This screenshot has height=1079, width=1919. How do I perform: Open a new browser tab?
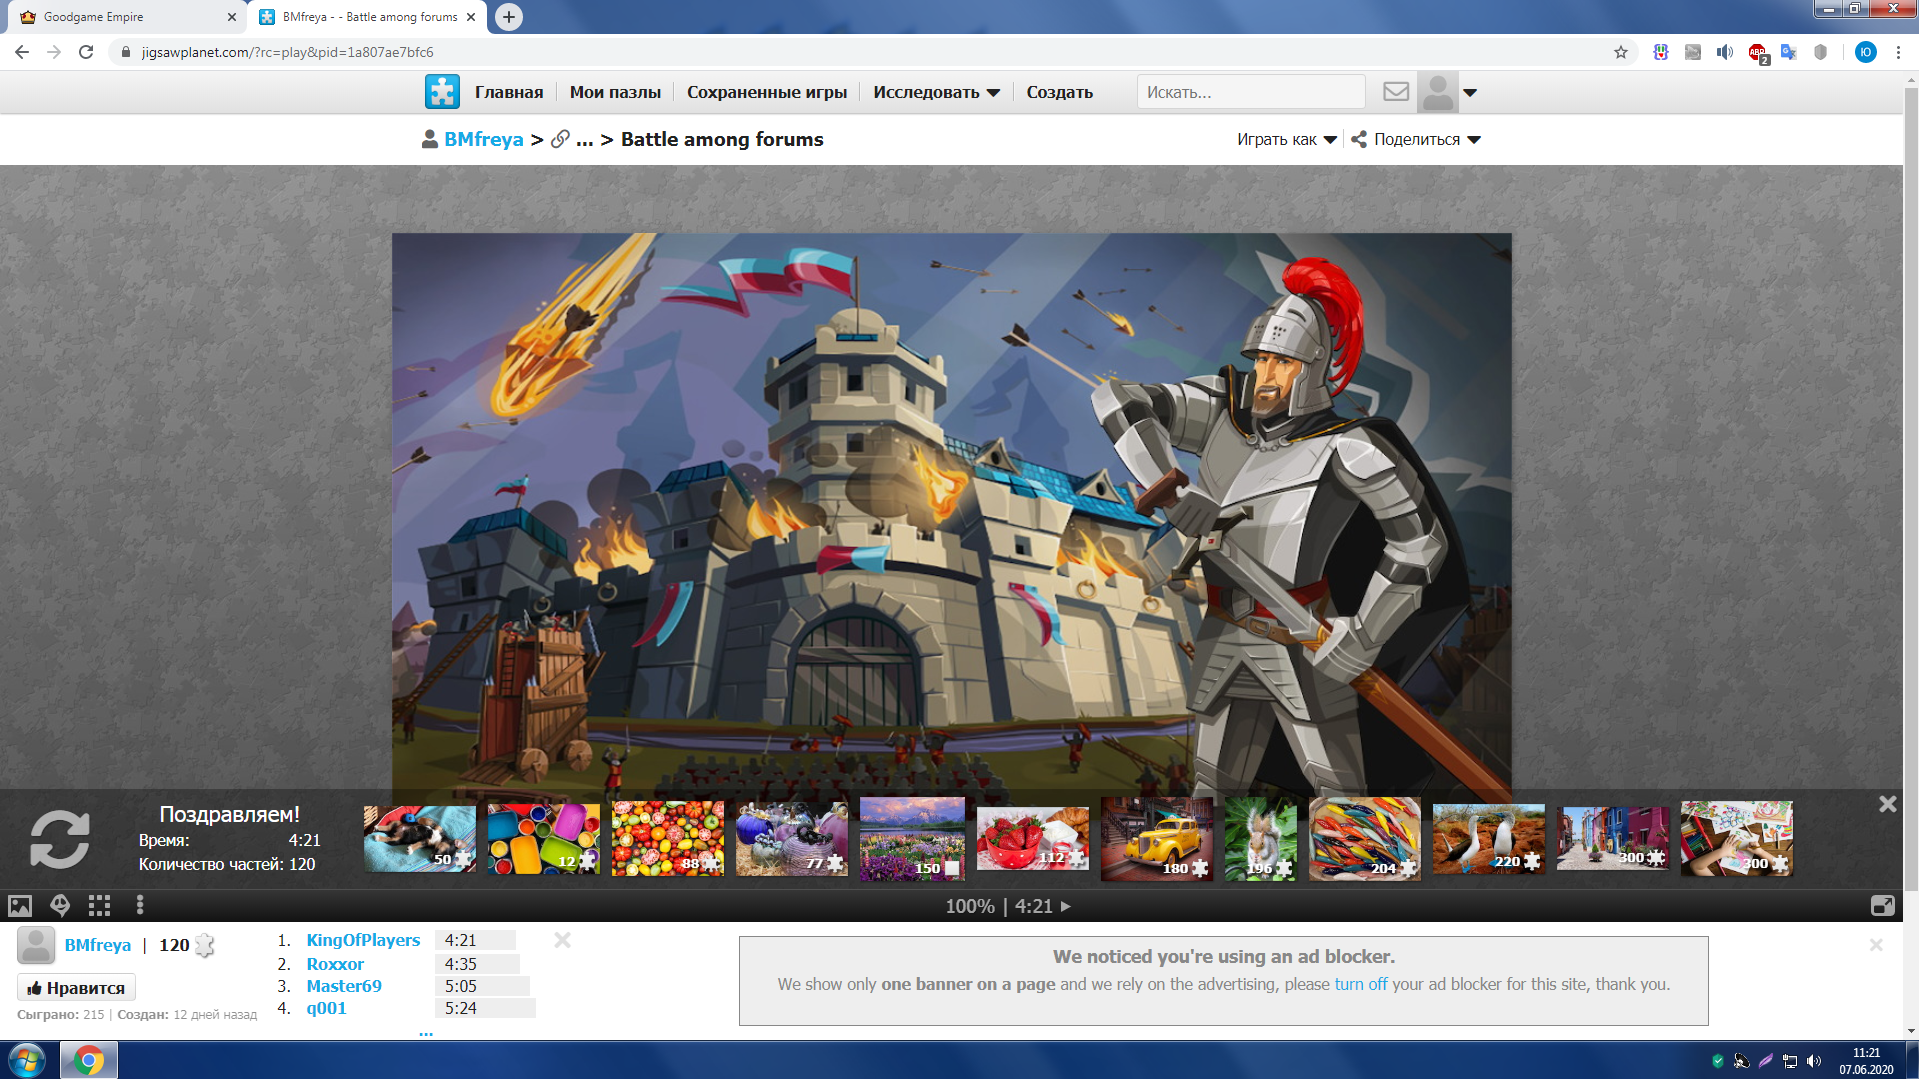509,17
